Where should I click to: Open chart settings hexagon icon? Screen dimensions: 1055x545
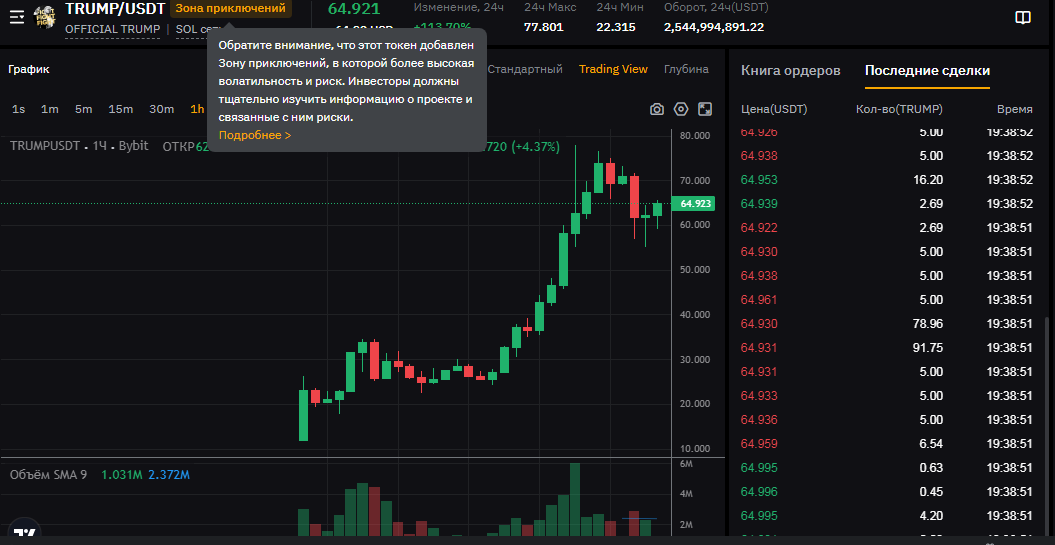coord(681,110)
